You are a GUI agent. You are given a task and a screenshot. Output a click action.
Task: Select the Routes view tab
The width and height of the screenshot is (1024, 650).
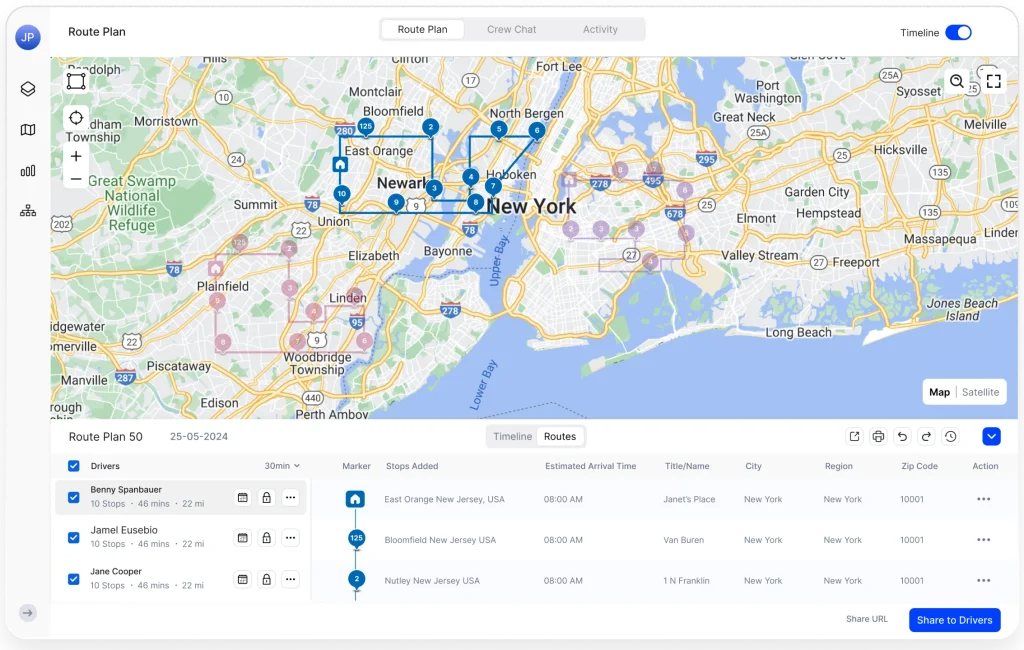tap(560, 436)
